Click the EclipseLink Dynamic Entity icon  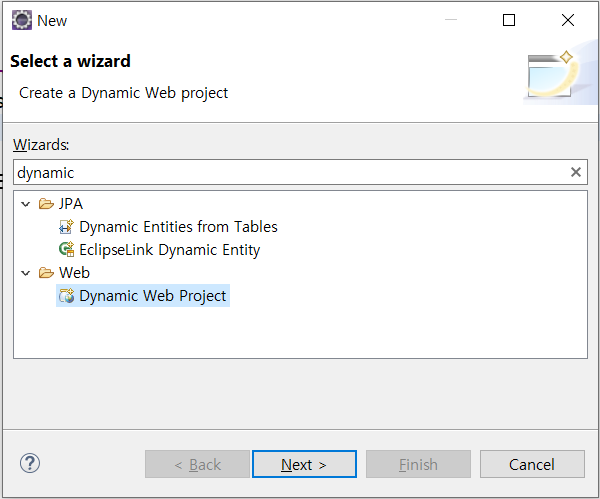click(66, 250)
